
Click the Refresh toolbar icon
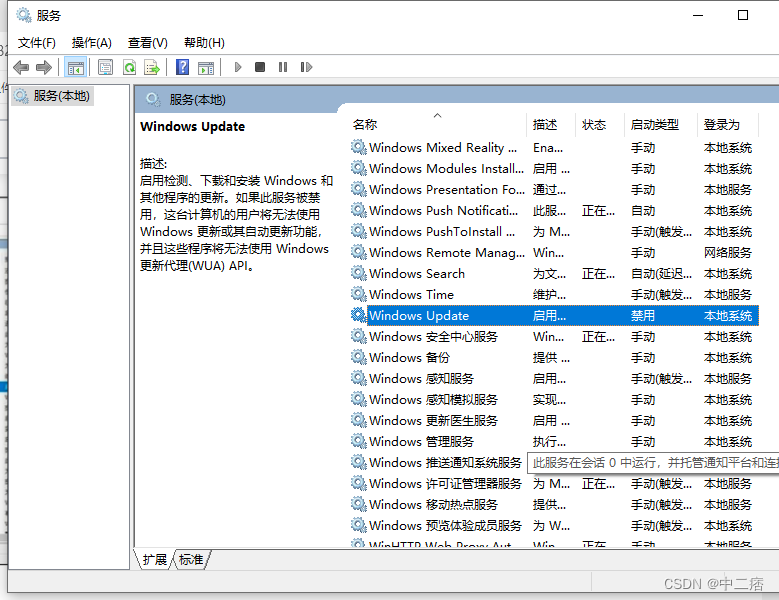[130, 67]
